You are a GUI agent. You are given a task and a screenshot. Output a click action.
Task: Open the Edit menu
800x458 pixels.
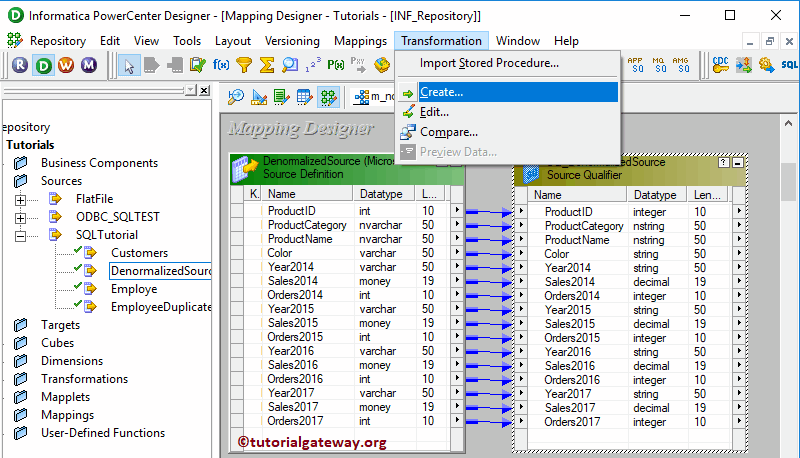[x=110, y=41]
